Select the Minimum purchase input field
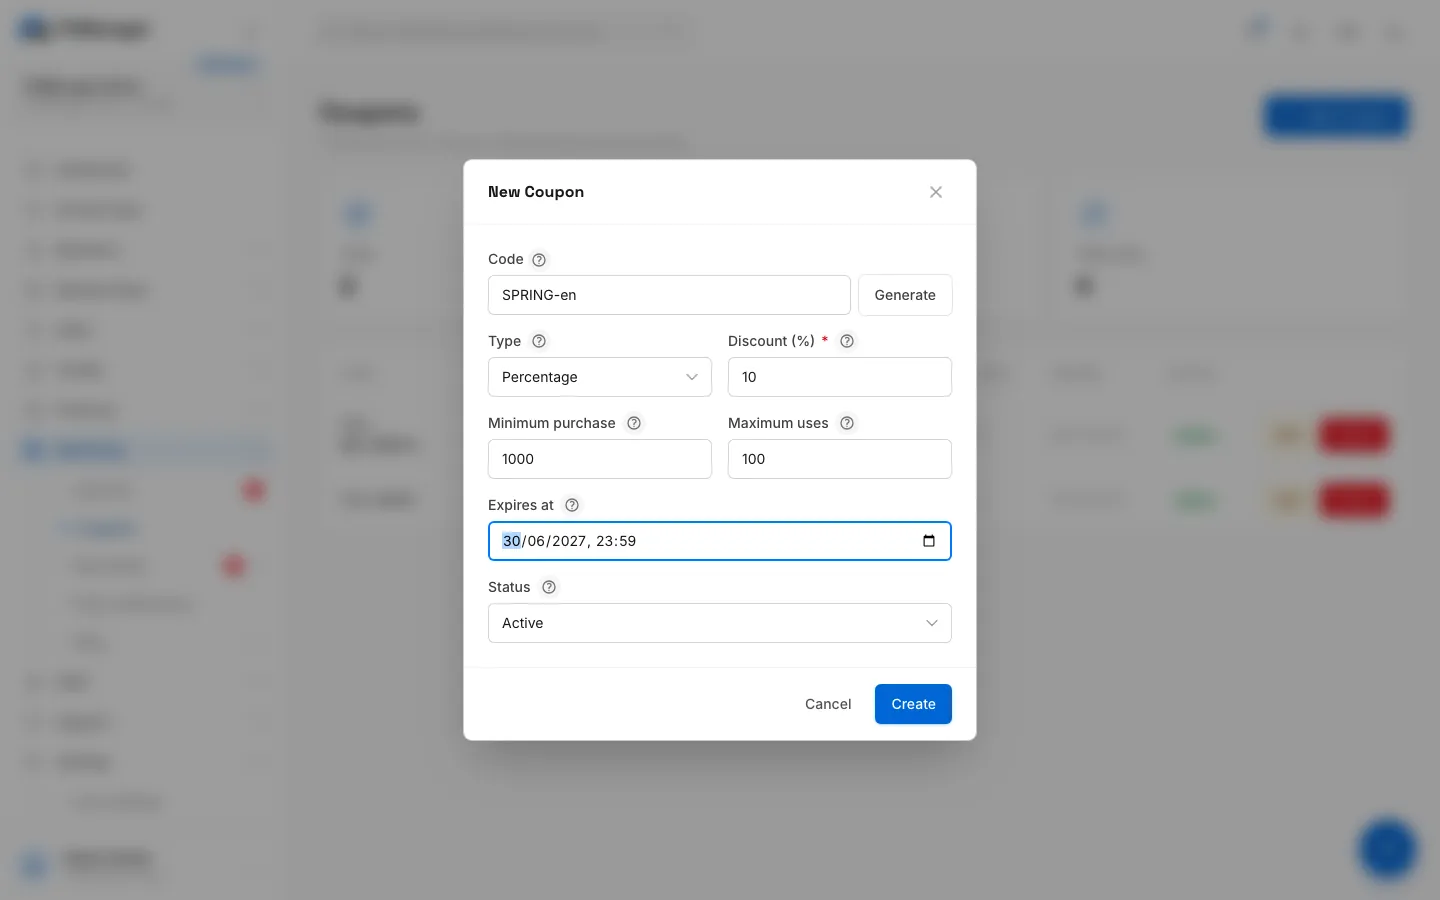Image resolution: width=1440 pixels, height=900 pixels. (600, 459)
